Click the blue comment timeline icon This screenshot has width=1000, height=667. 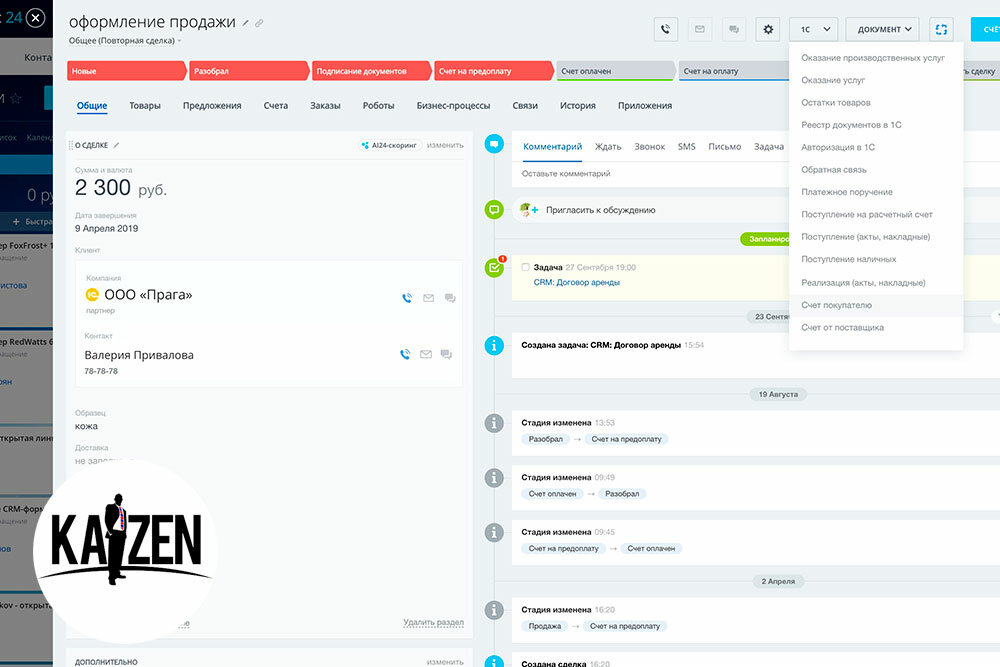[x=494, y=143]
